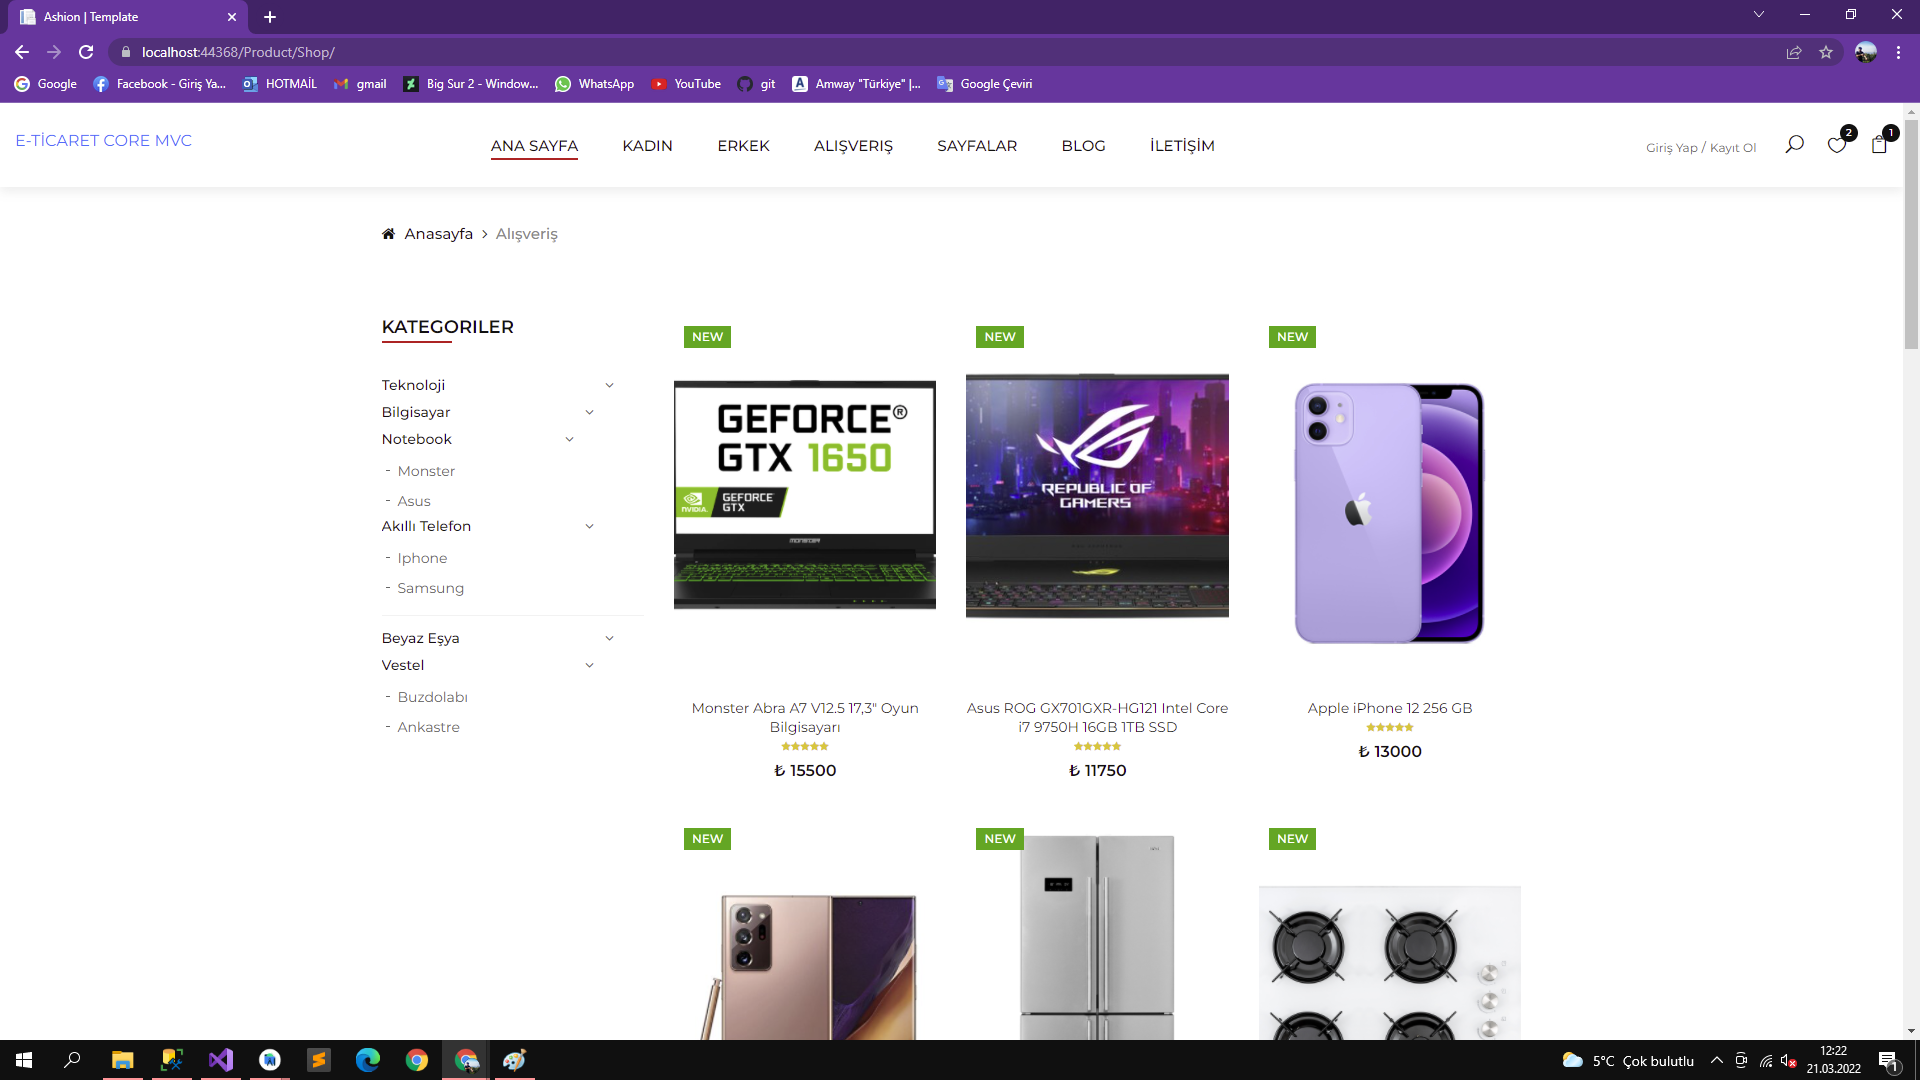
Task: Open the Google Çeviri bookmark
Action: click(985, 84)
